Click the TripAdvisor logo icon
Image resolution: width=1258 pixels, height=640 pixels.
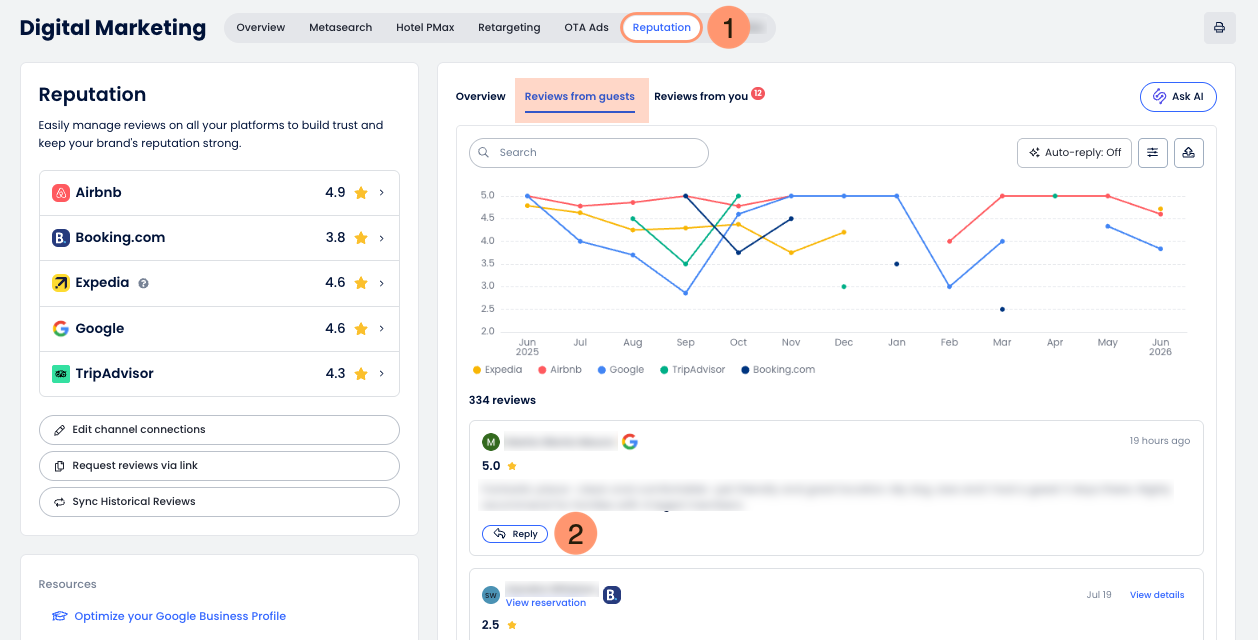[x=61, y=373]
